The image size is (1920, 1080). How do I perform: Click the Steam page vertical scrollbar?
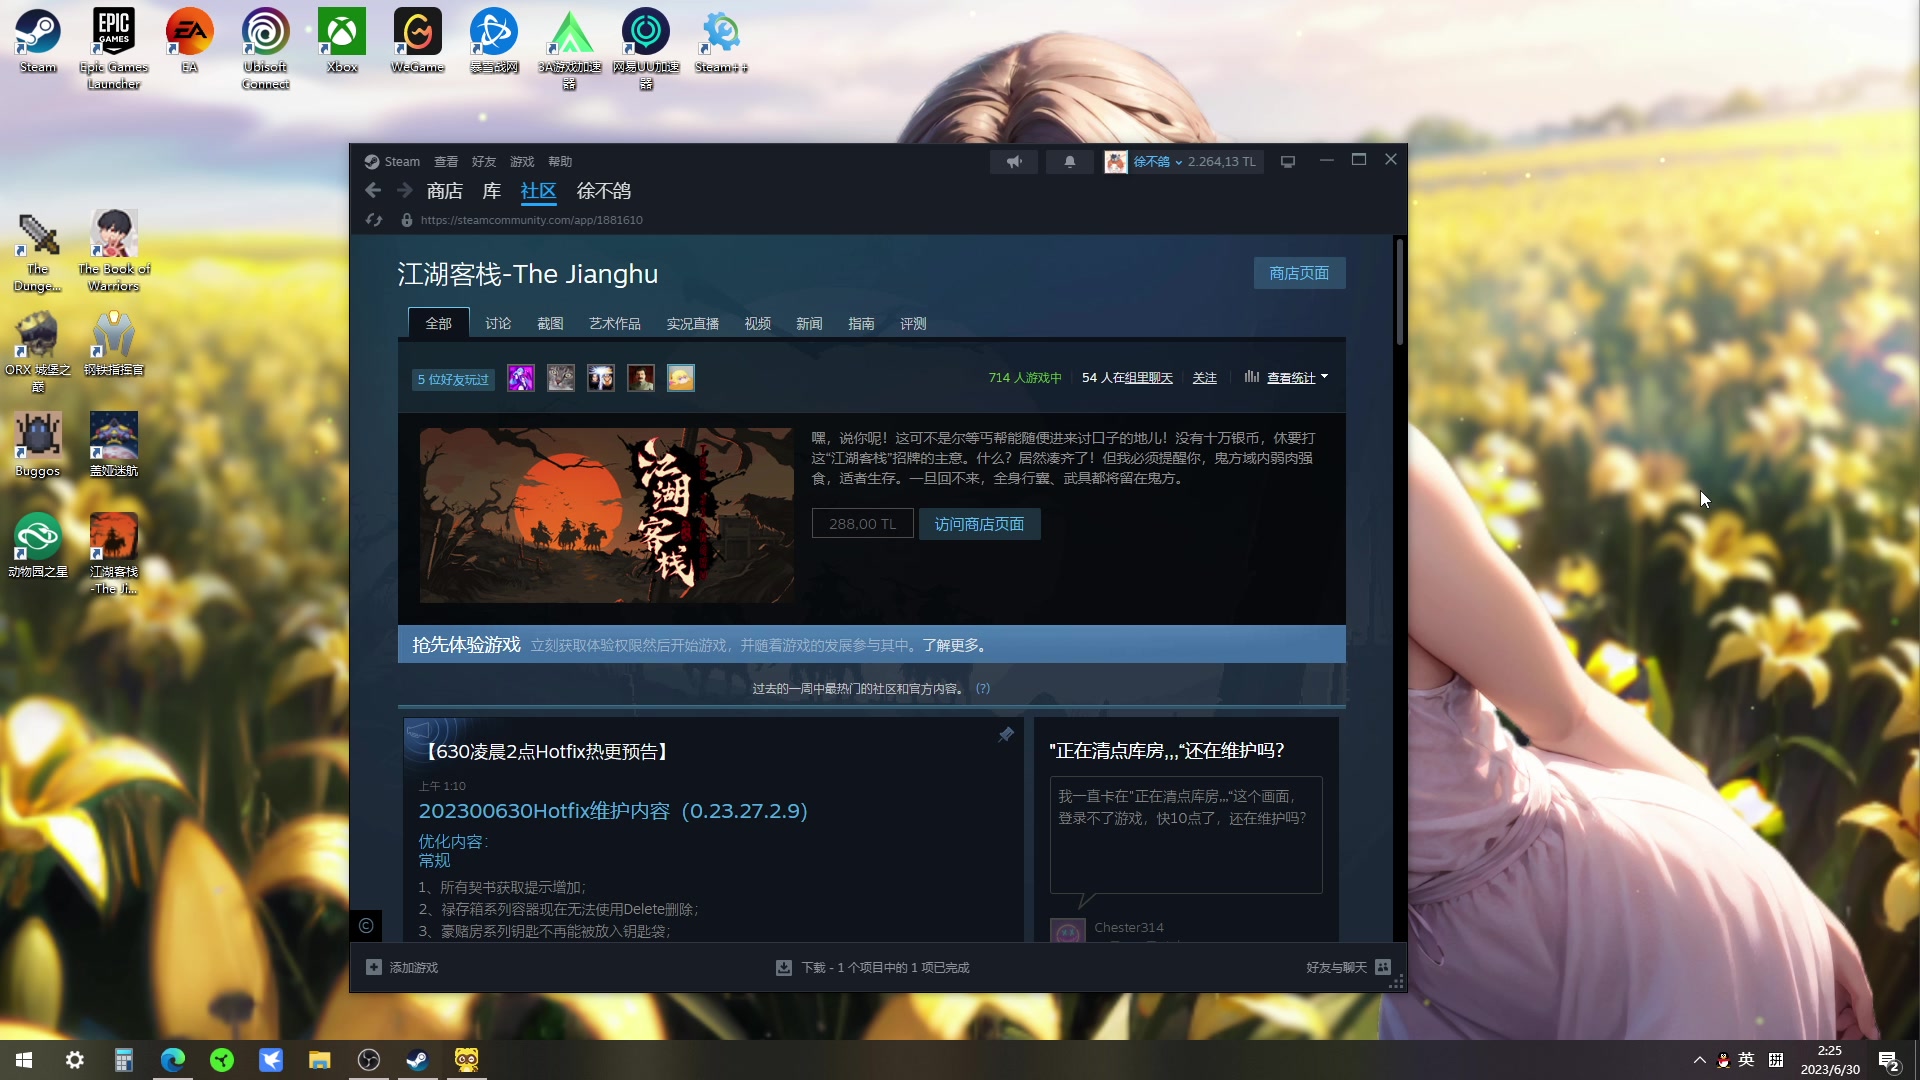click(x=1400, y=292)
